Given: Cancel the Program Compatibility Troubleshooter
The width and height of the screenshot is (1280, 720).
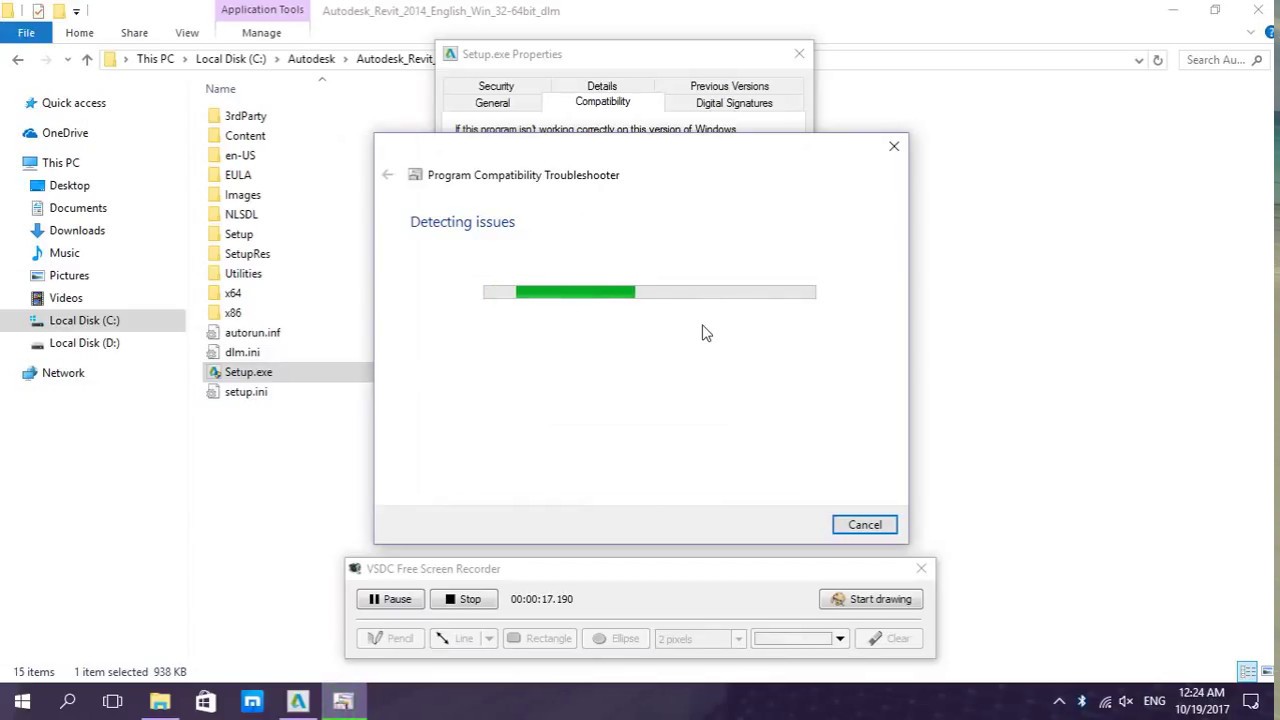Looking at the screenshot, I should point(865,524).
